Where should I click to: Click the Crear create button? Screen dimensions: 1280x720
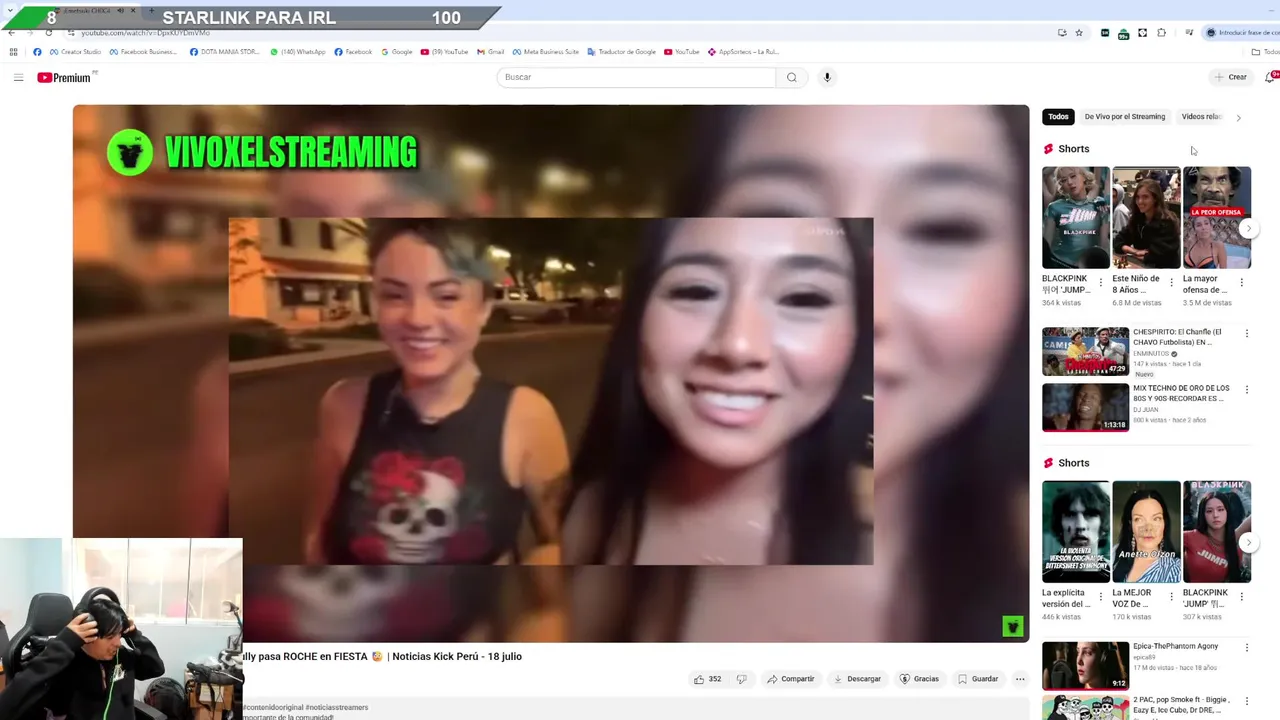click(x=1231, y=77)
